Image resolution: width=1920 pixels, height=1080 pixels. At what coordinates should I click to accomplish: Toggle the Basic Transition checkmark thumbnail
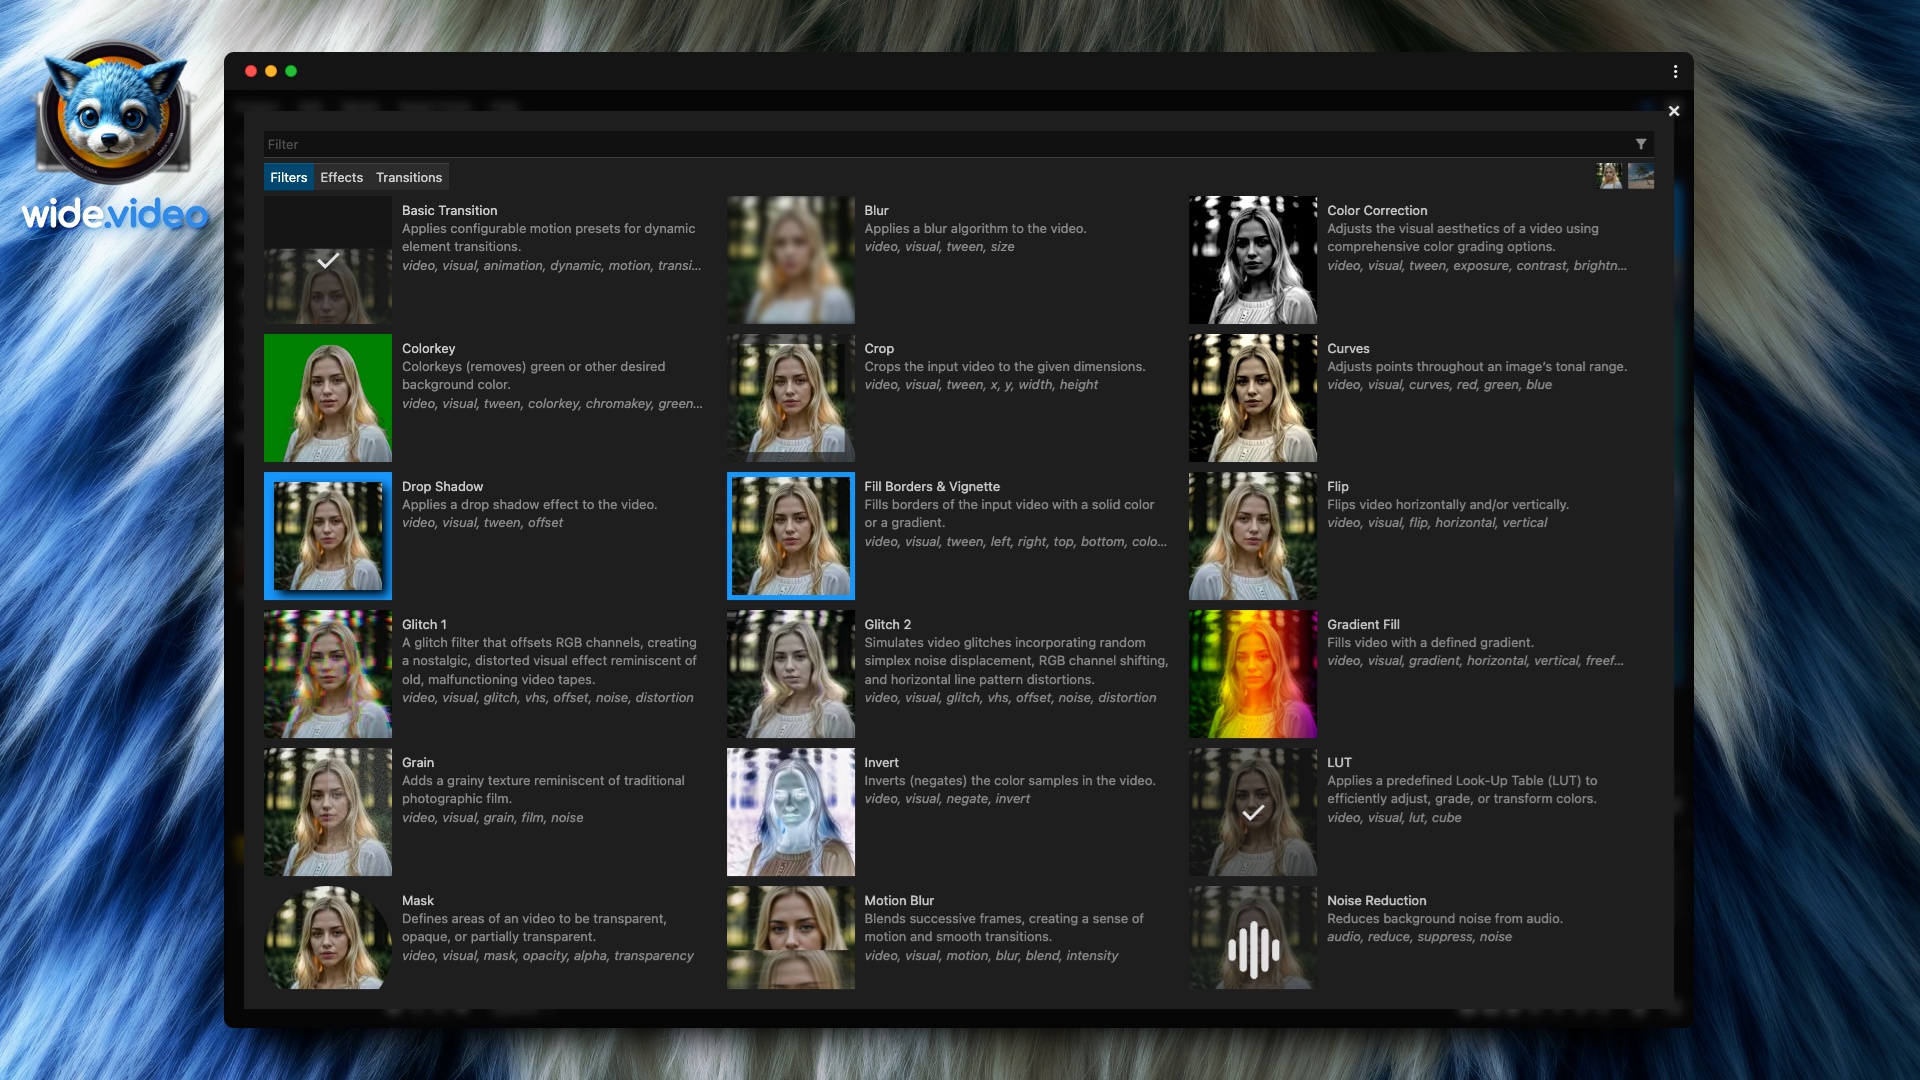[x=328, y=260]
